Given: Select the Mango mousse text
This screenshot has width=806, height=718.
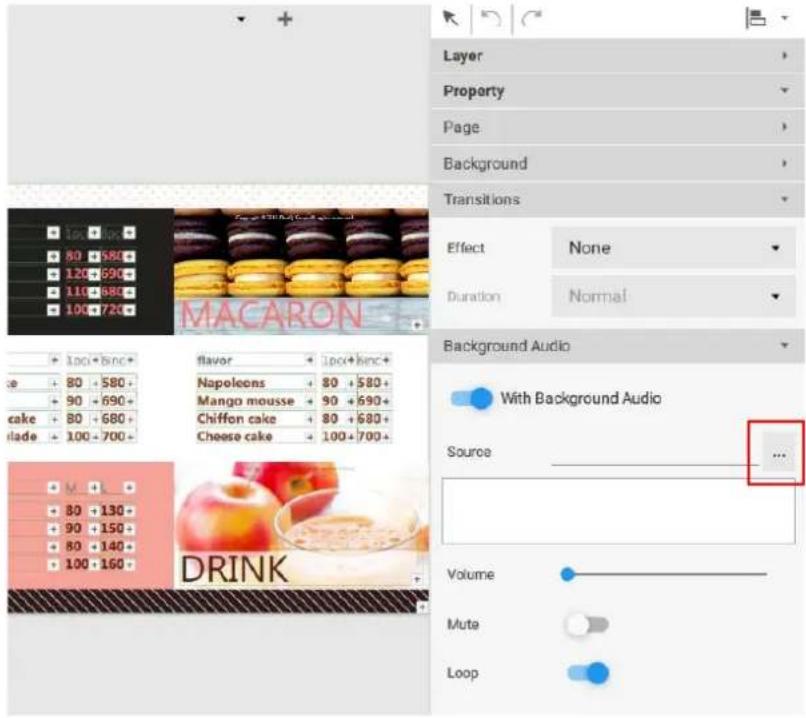Looking at the screenshot, I should pyautogui.click(x=246, y=401).
